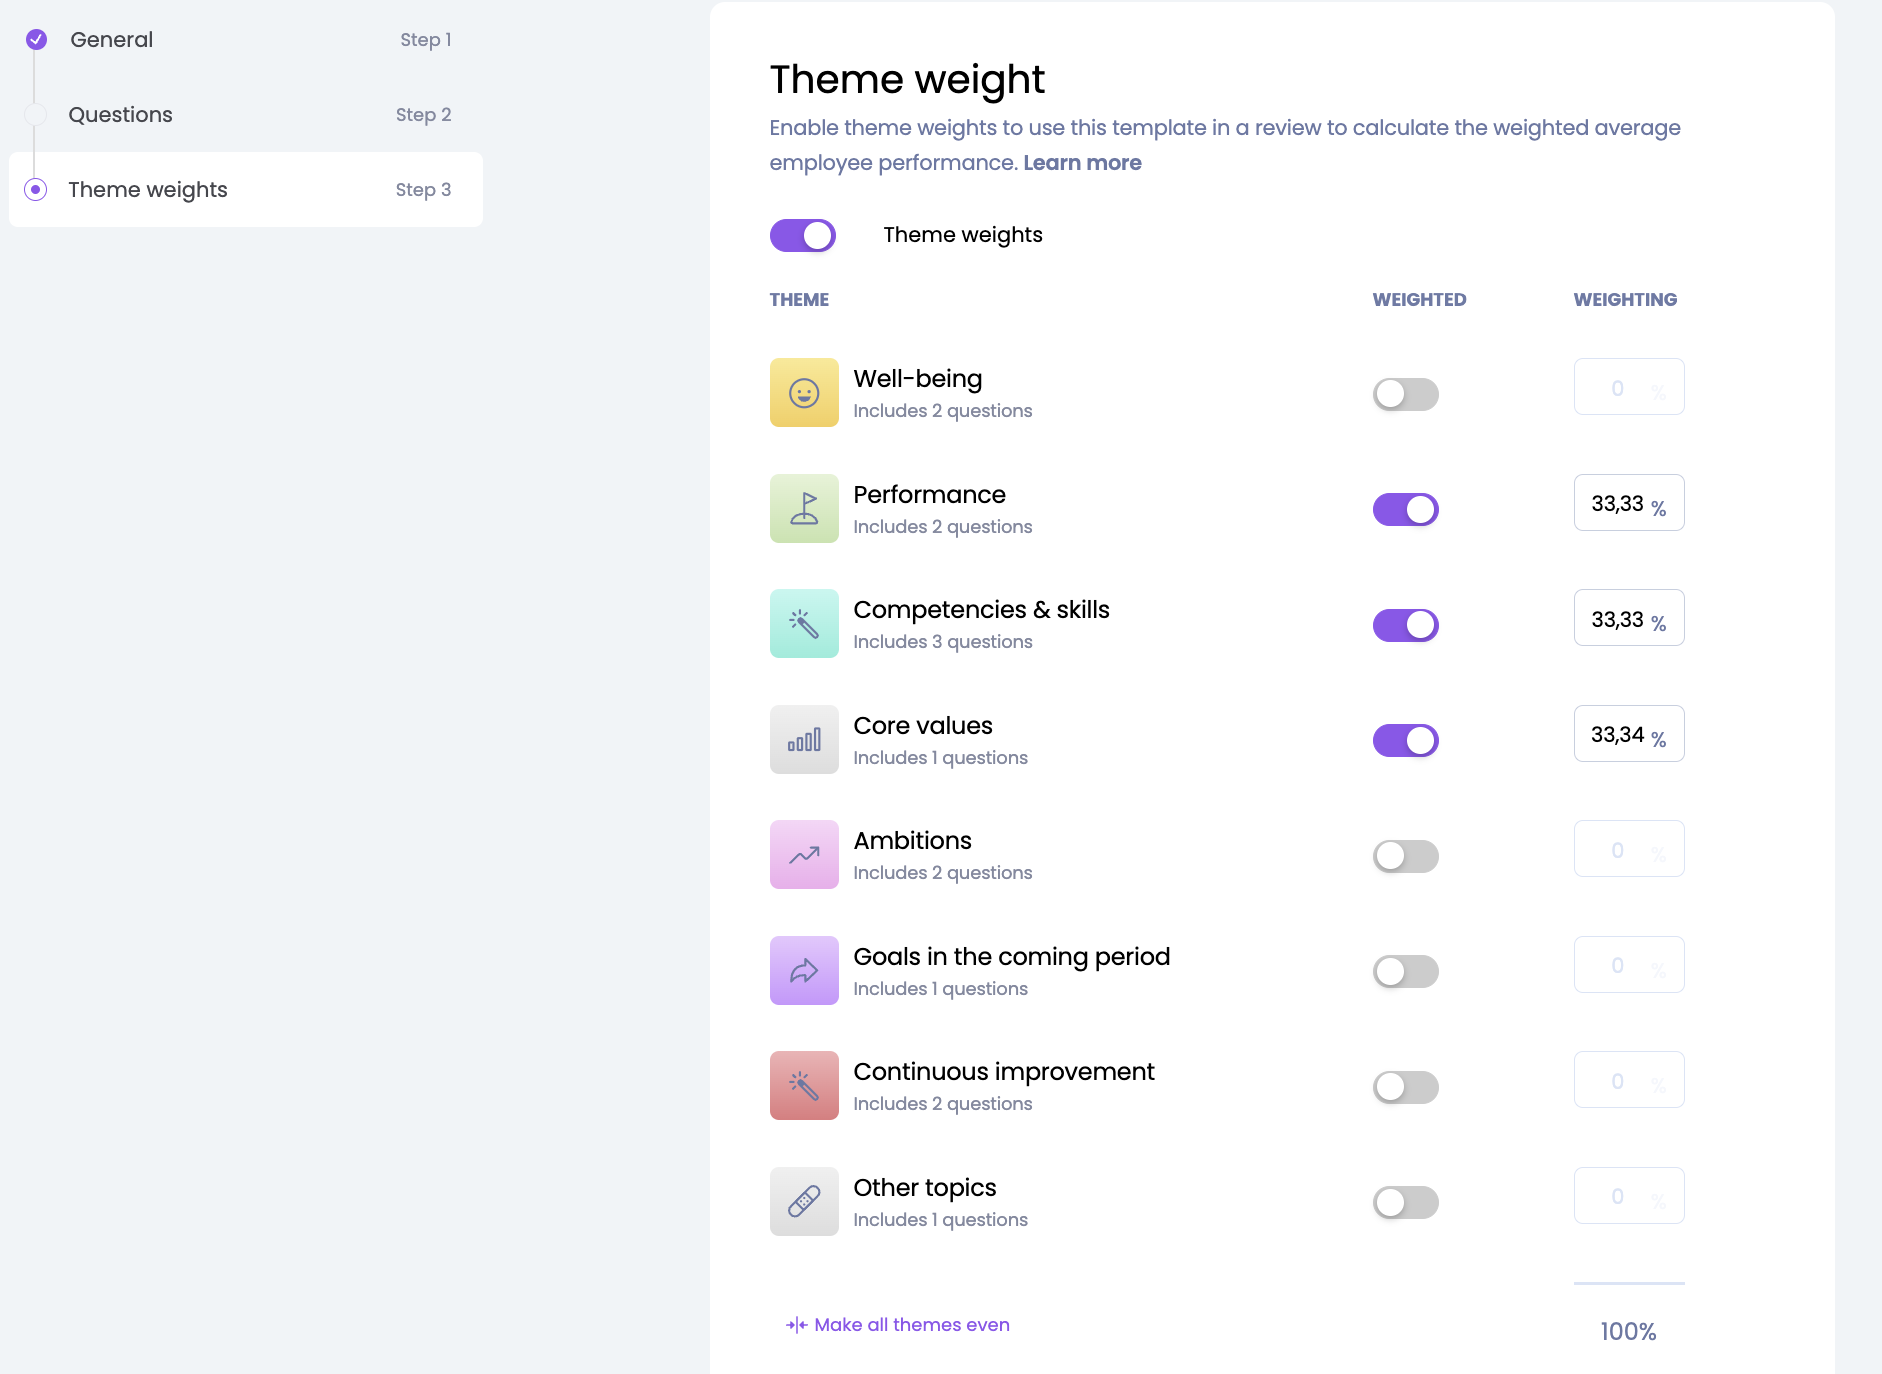
Task: Toggle off Core values weighting
Action: point(1405,741)
